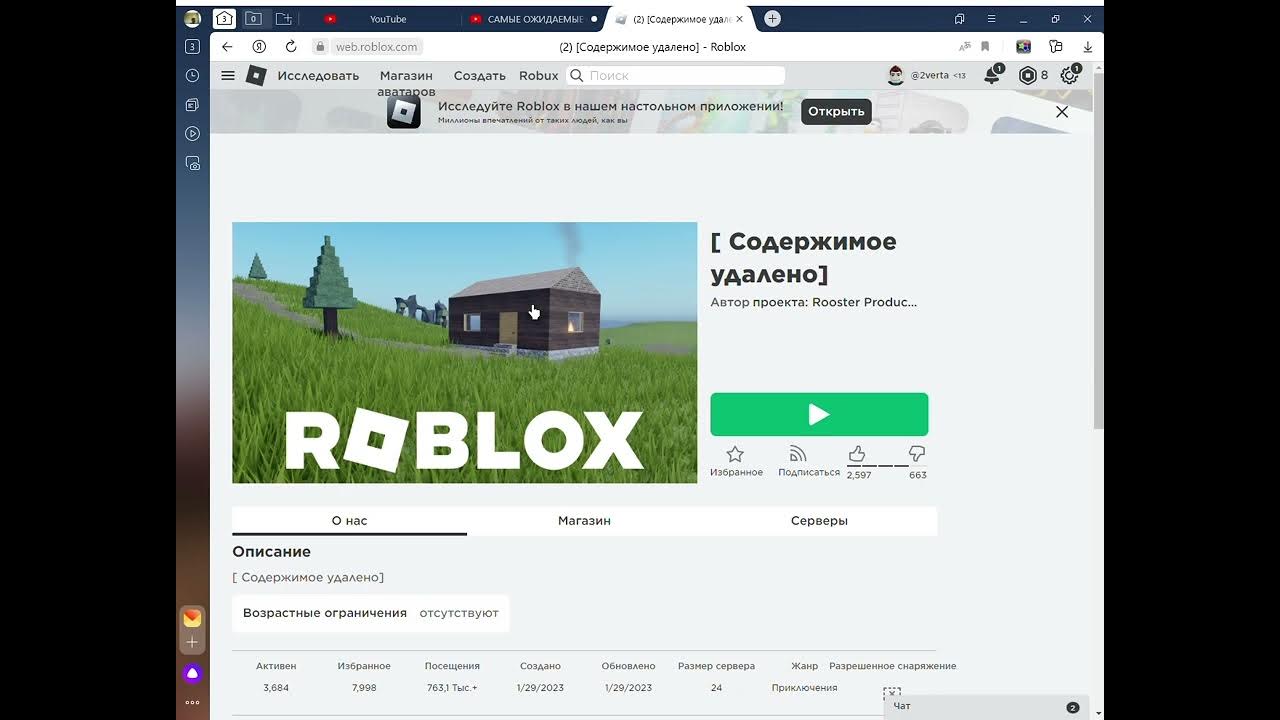The width and height of the screenshot is (1280, 720).
Task: Add a site via sidebar plus icon
Action: [192, 642]
